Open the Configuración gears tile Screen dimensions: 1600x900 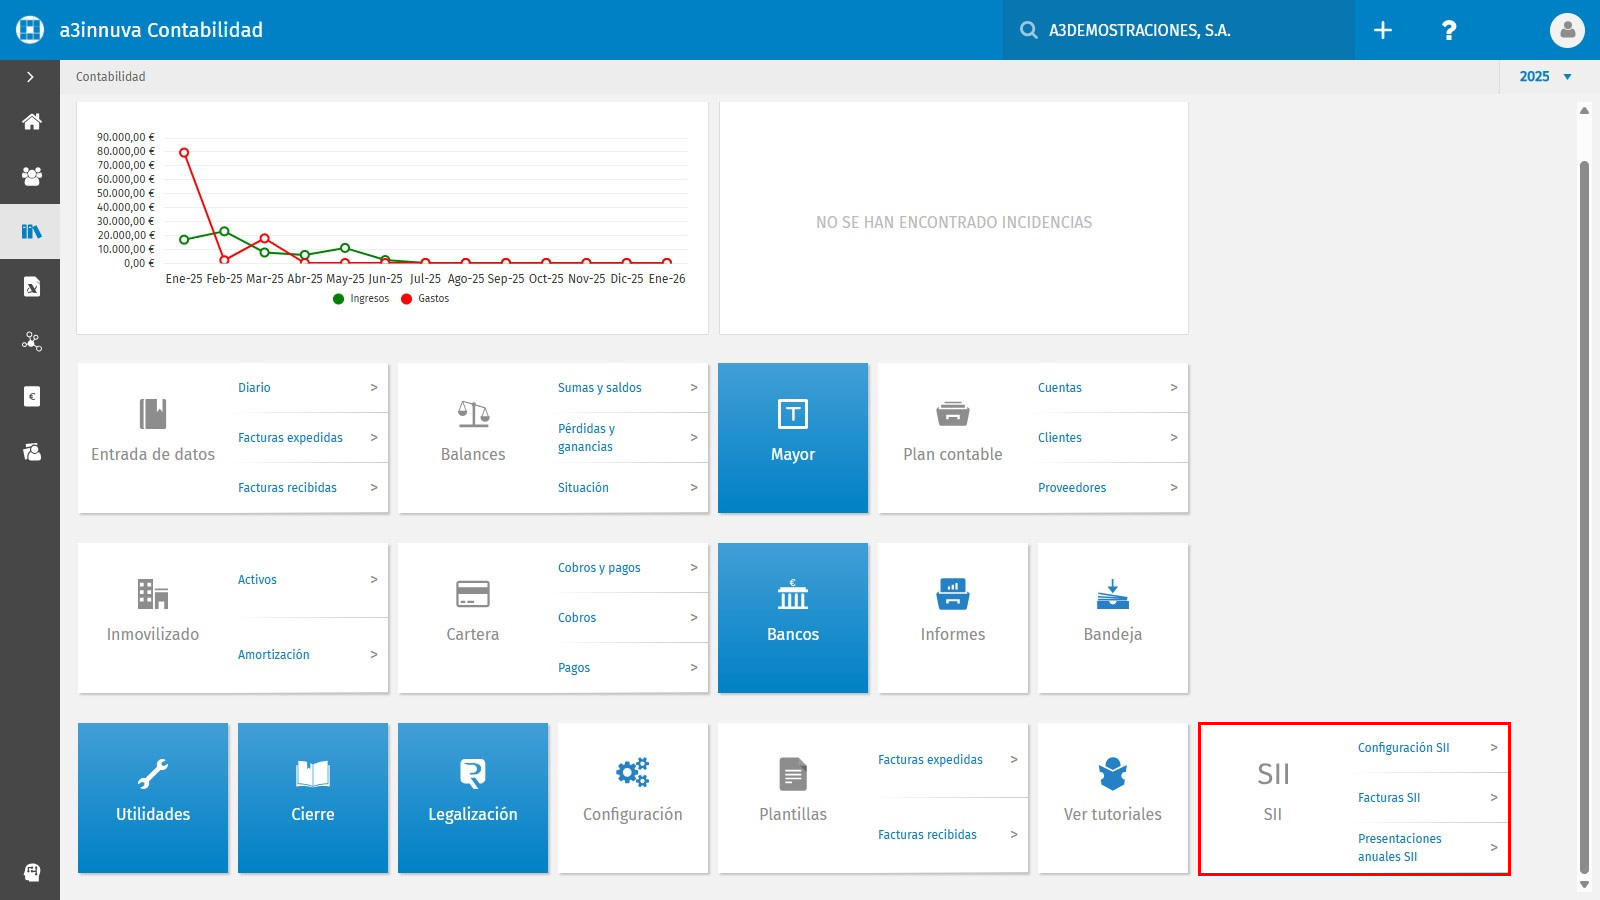[x=633, y=798]
